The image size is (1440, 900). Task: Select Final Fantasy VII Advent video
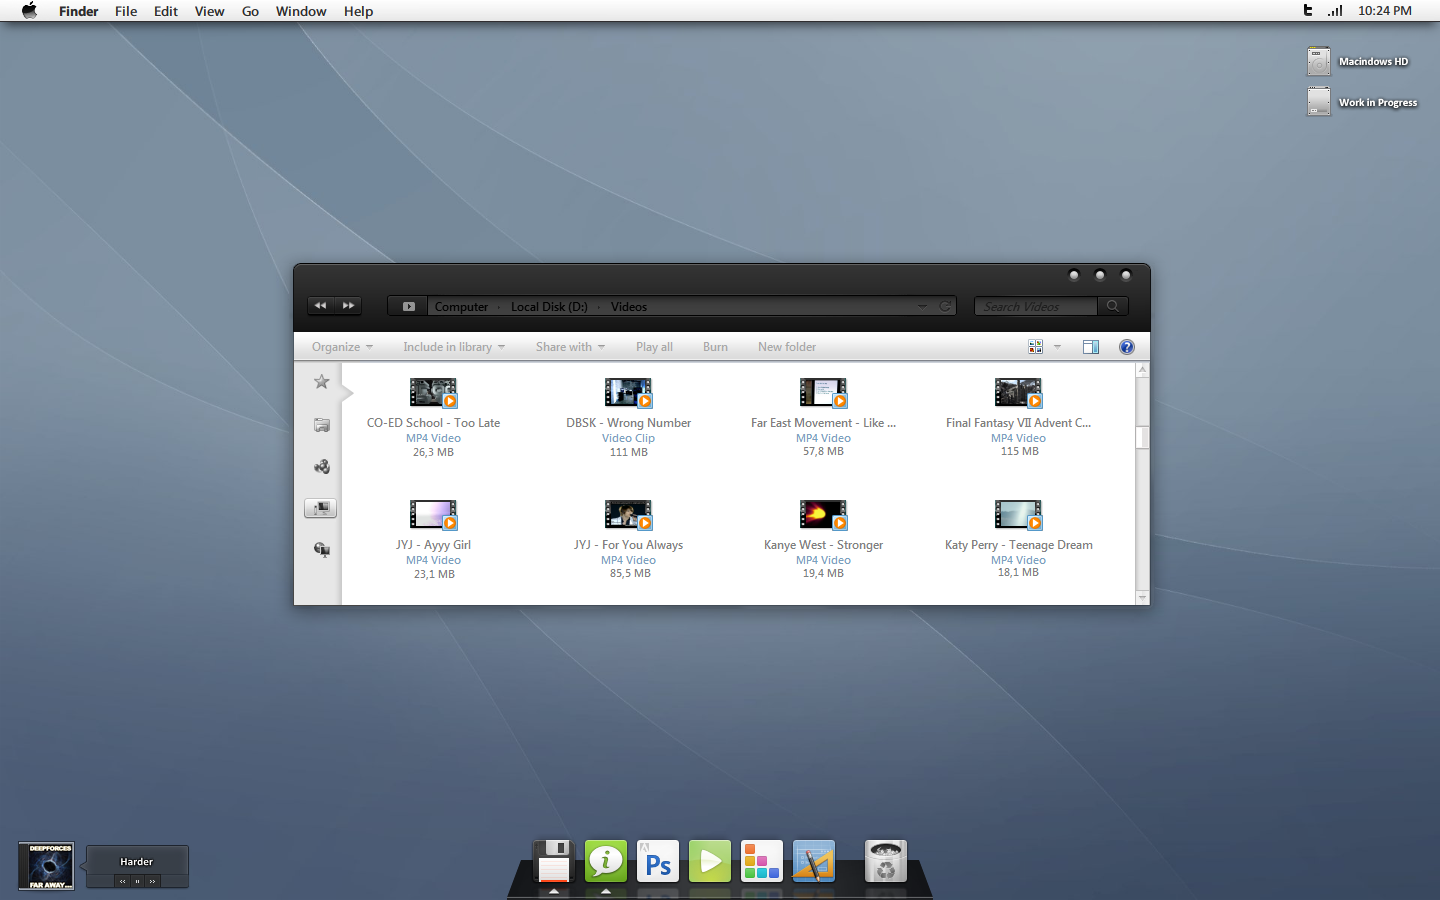point(1018,417)
